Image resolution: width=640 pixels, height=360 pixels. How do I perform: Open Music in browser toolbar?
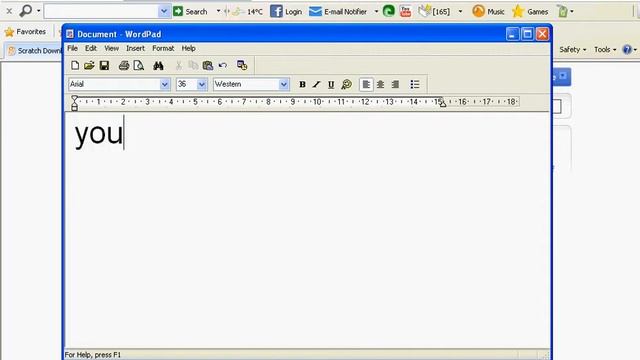tap(488, 11)
